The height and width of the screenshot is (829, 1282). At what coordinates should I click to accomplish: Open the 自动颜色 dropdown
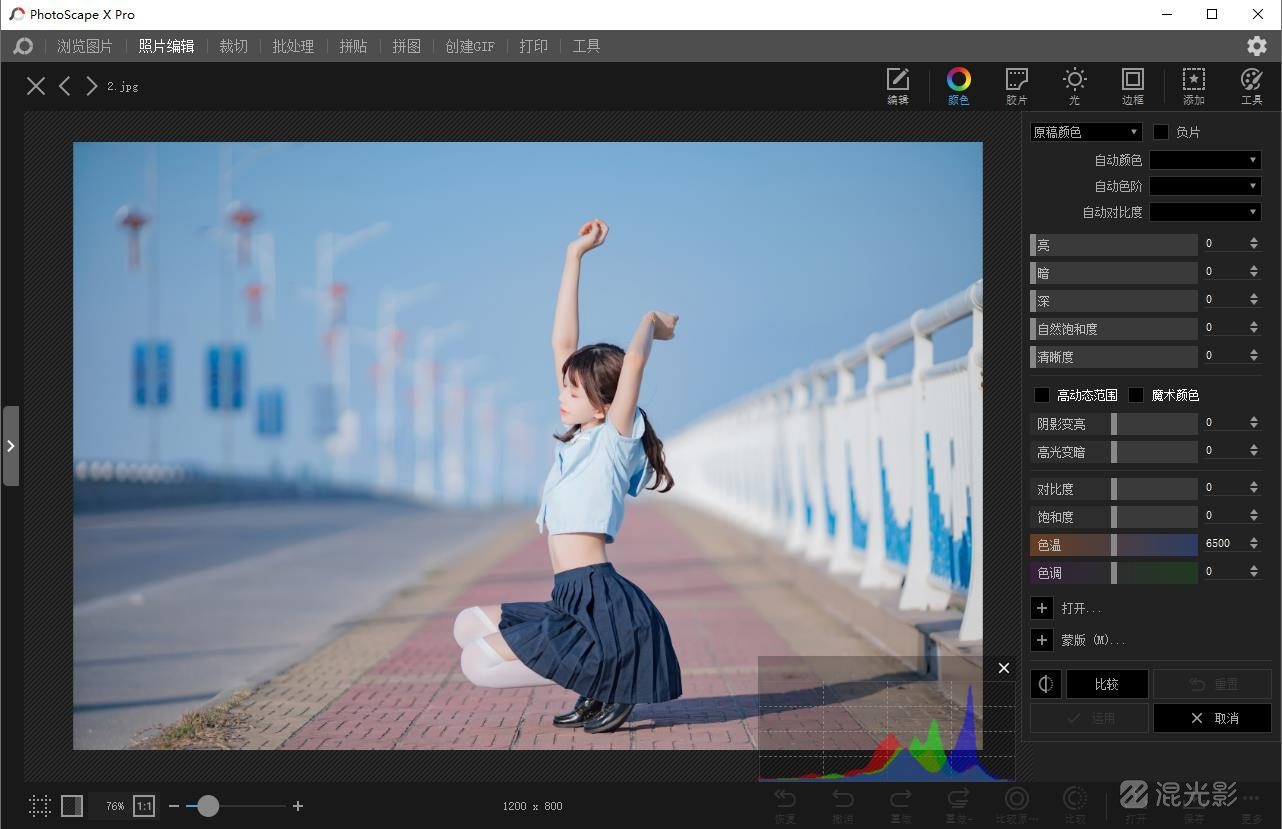pyautogui.click(x=1205, y=160)
